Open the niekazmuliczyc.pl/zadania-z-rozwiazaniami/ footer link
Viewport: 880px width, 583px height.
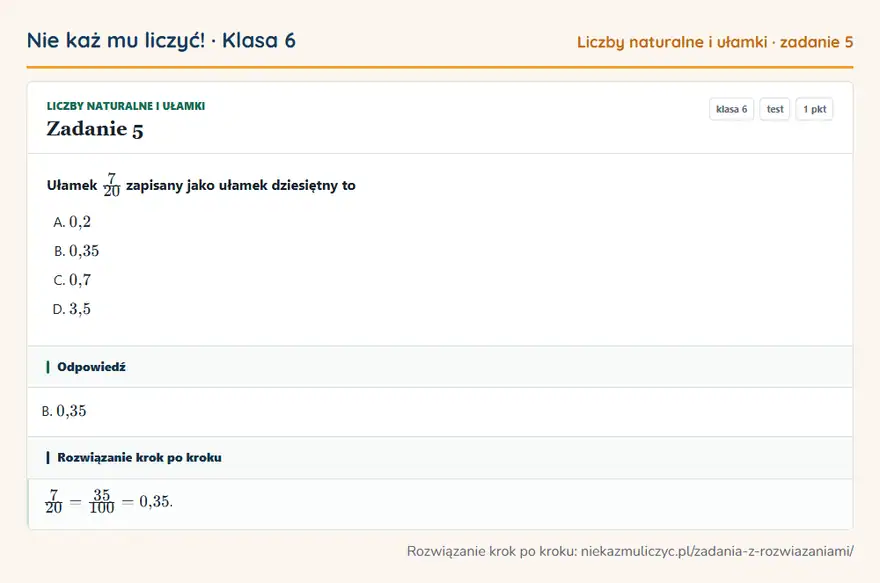(717, 551)
